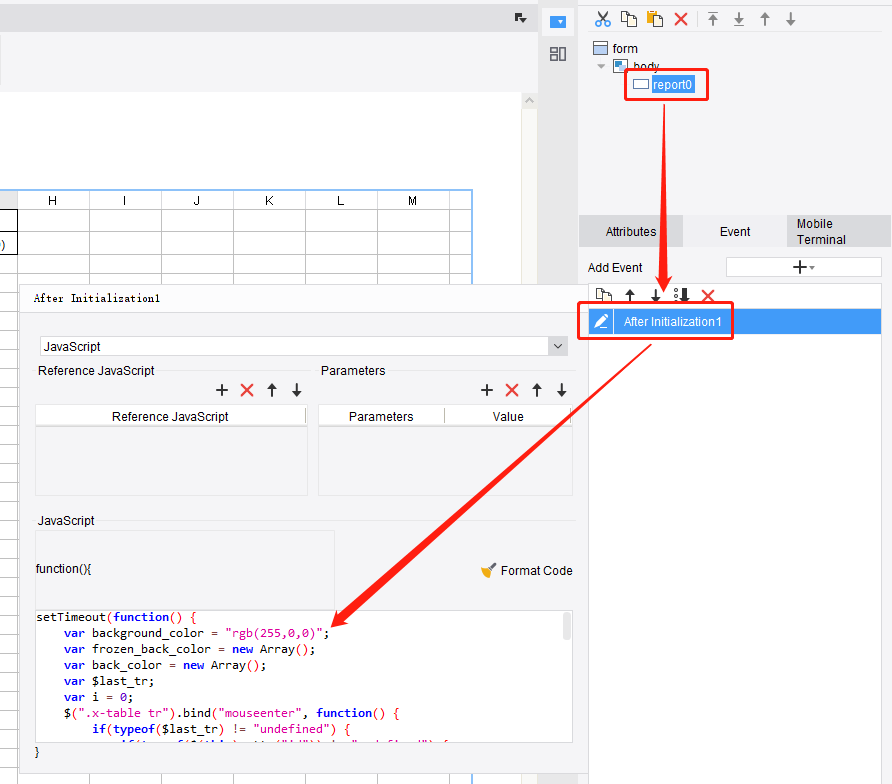Click the Cut scissors icon in widget tree toolbar

point(602,19)
